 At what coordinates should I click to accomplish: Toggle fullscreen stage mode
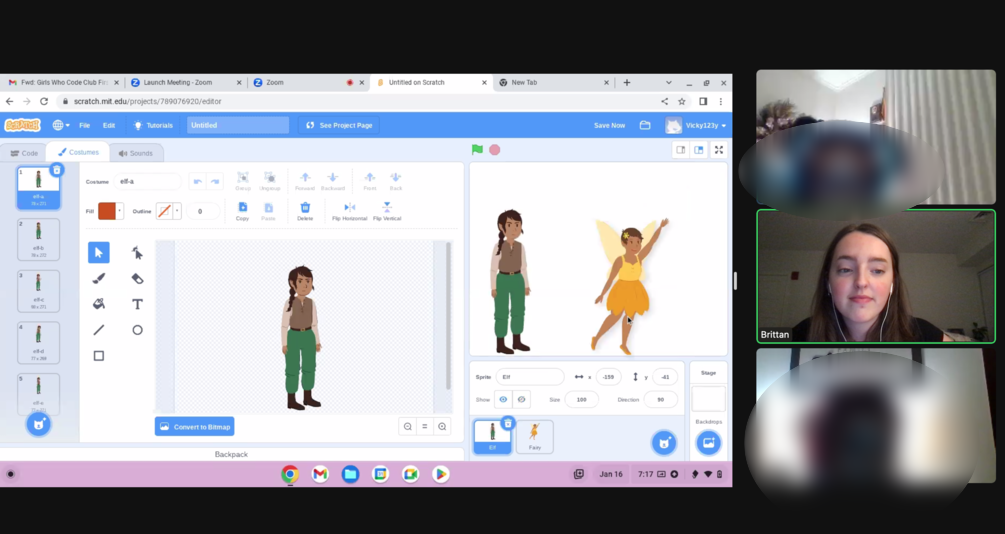[718, 150]
